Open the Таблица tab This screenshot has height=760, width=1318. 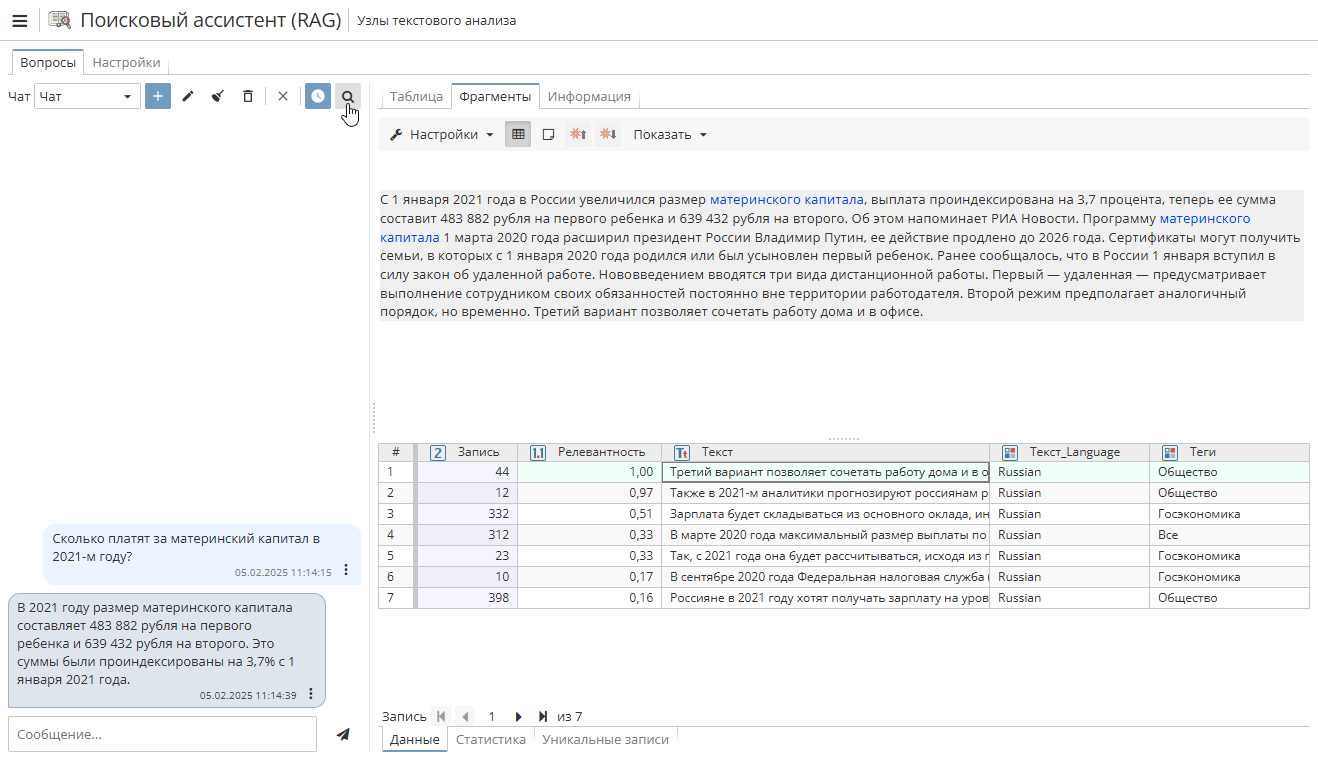click(416, 96)
